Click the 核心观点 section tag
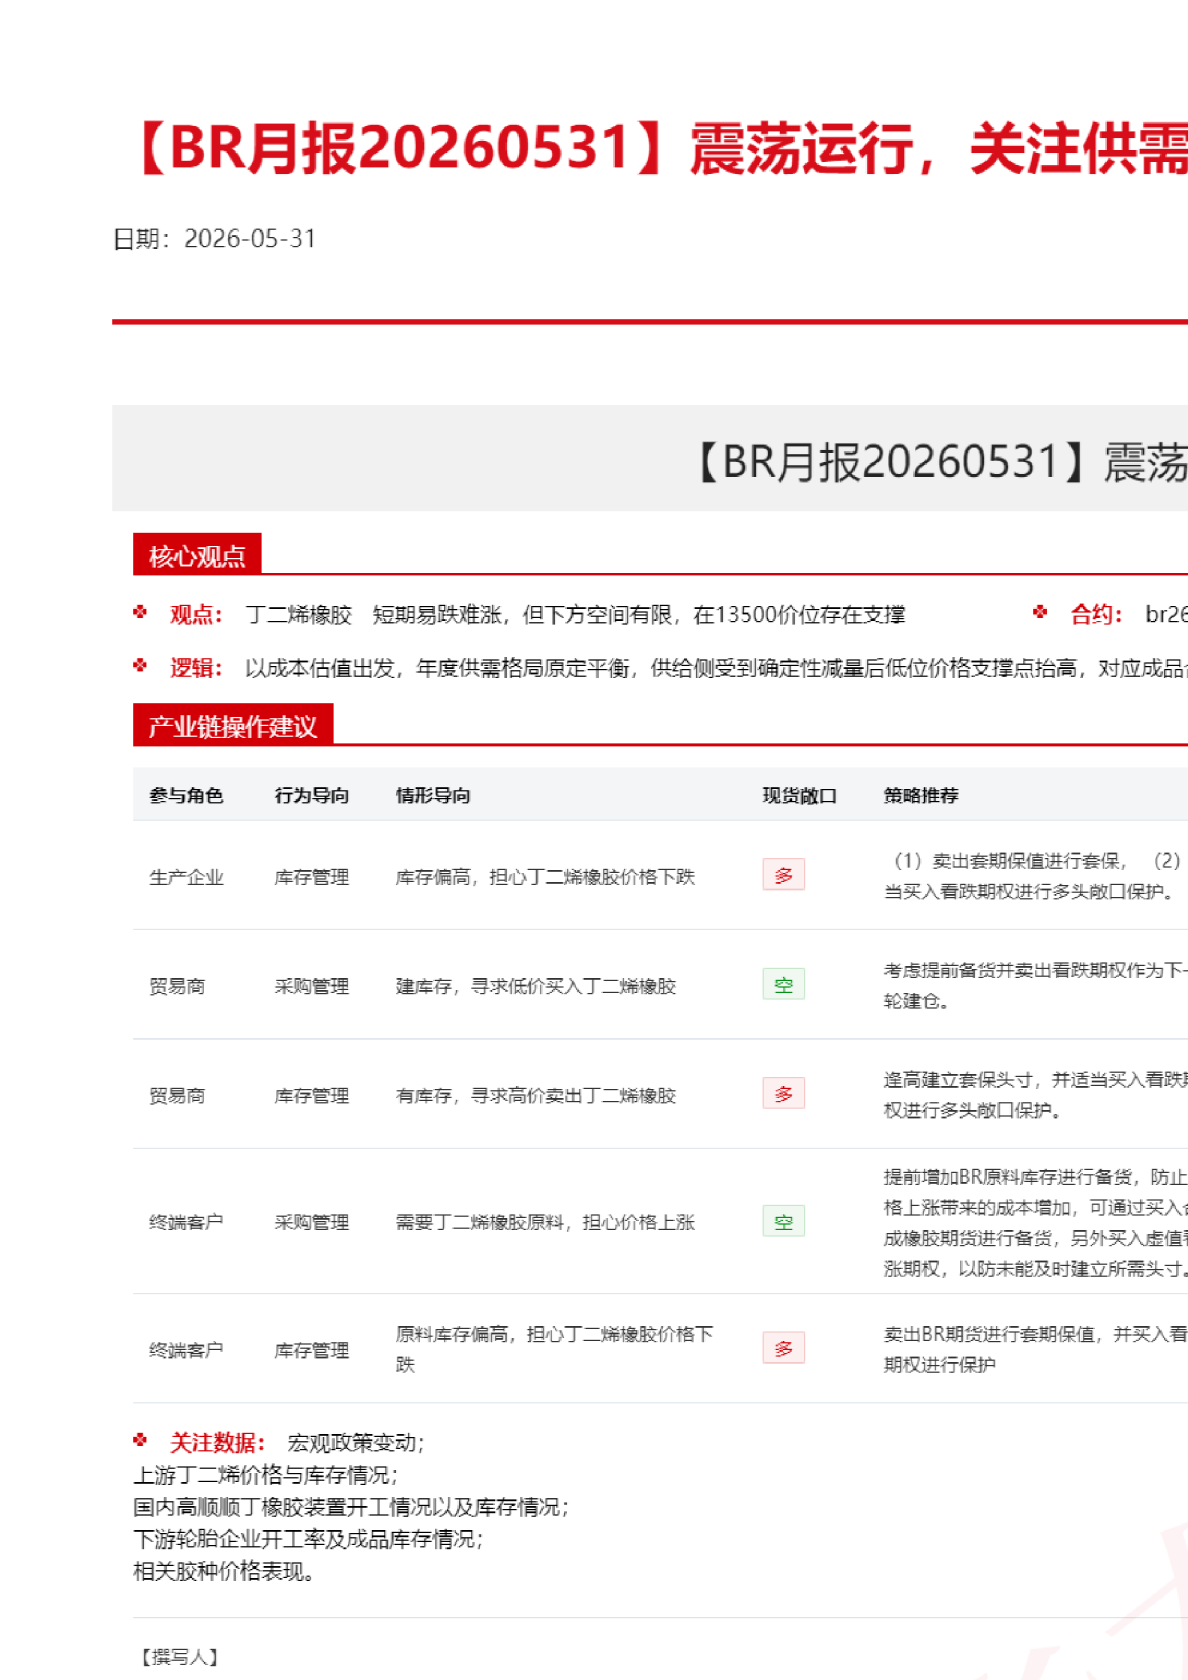The height and width of the screenshot is (1680, 1188). tap(197, 555)
